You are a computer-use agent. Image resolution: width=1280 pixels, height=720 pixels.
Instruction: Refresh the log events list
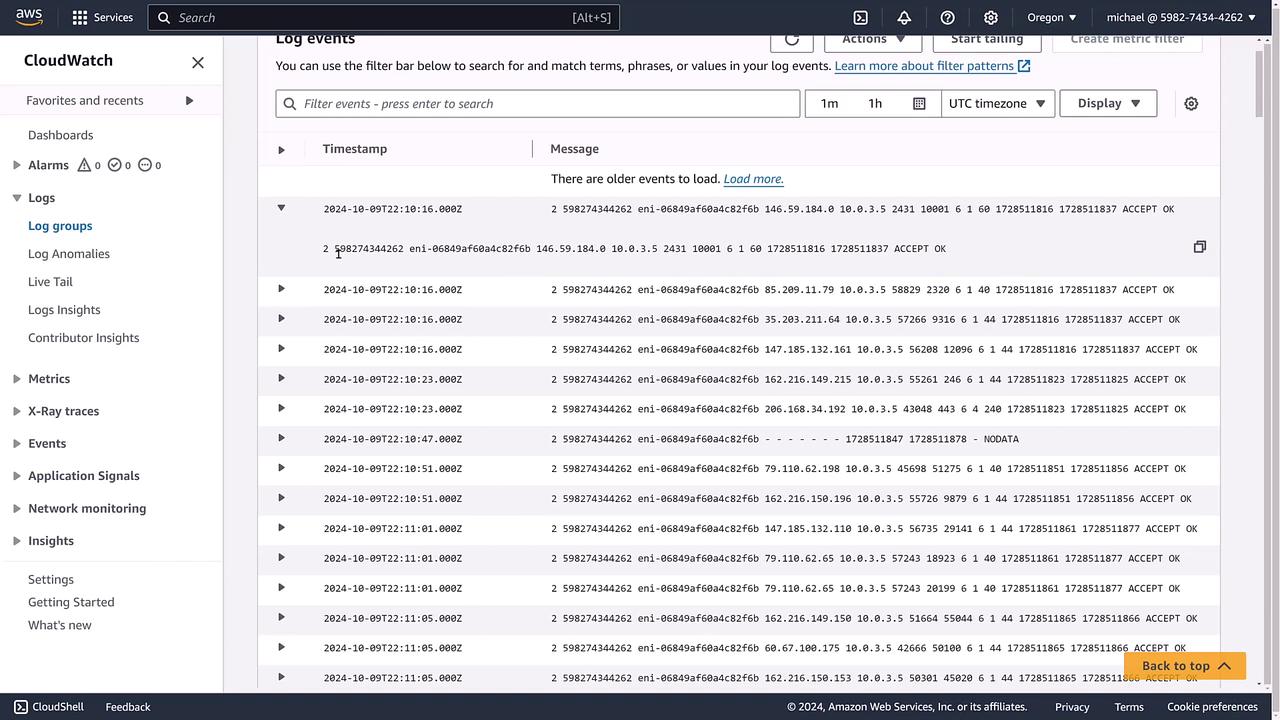tap(791, 40)
